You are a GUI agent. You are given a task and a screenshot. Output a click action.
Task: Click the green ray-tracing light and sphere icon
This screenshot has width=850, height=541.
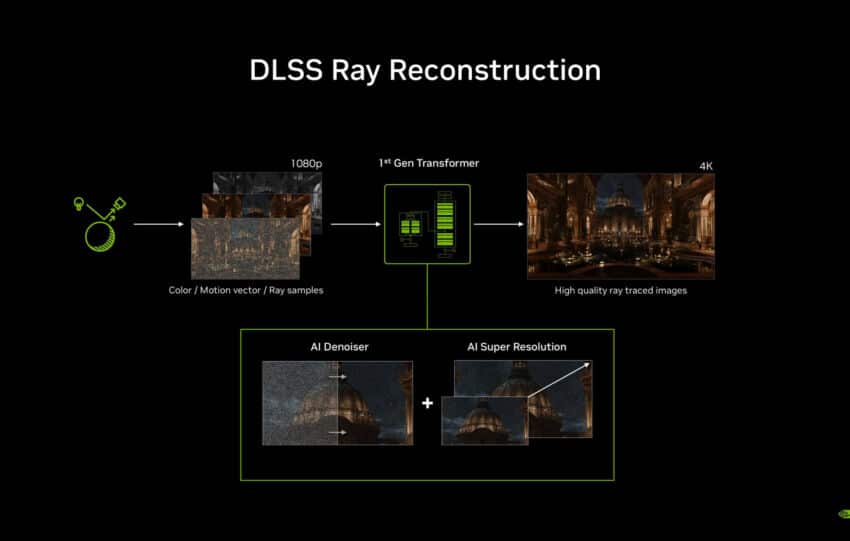[x=100, y=224]
